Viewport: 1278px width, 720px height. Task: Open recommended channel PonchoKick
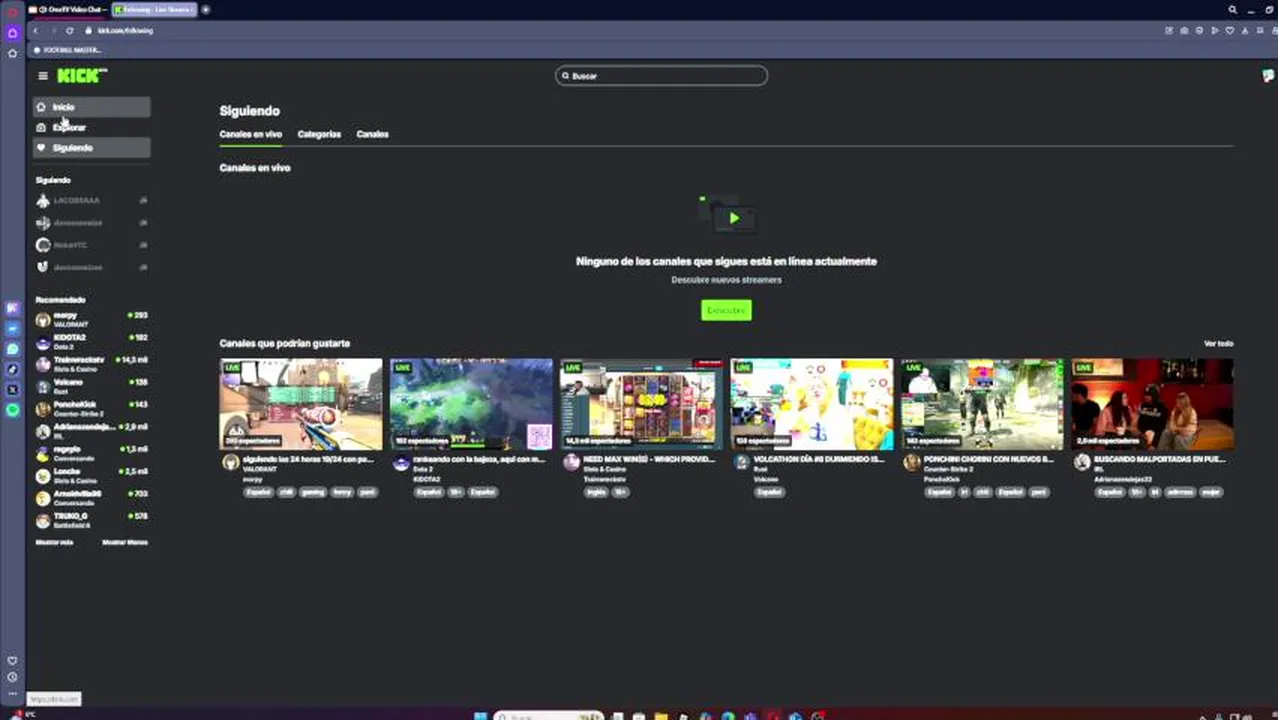(91, 408)
